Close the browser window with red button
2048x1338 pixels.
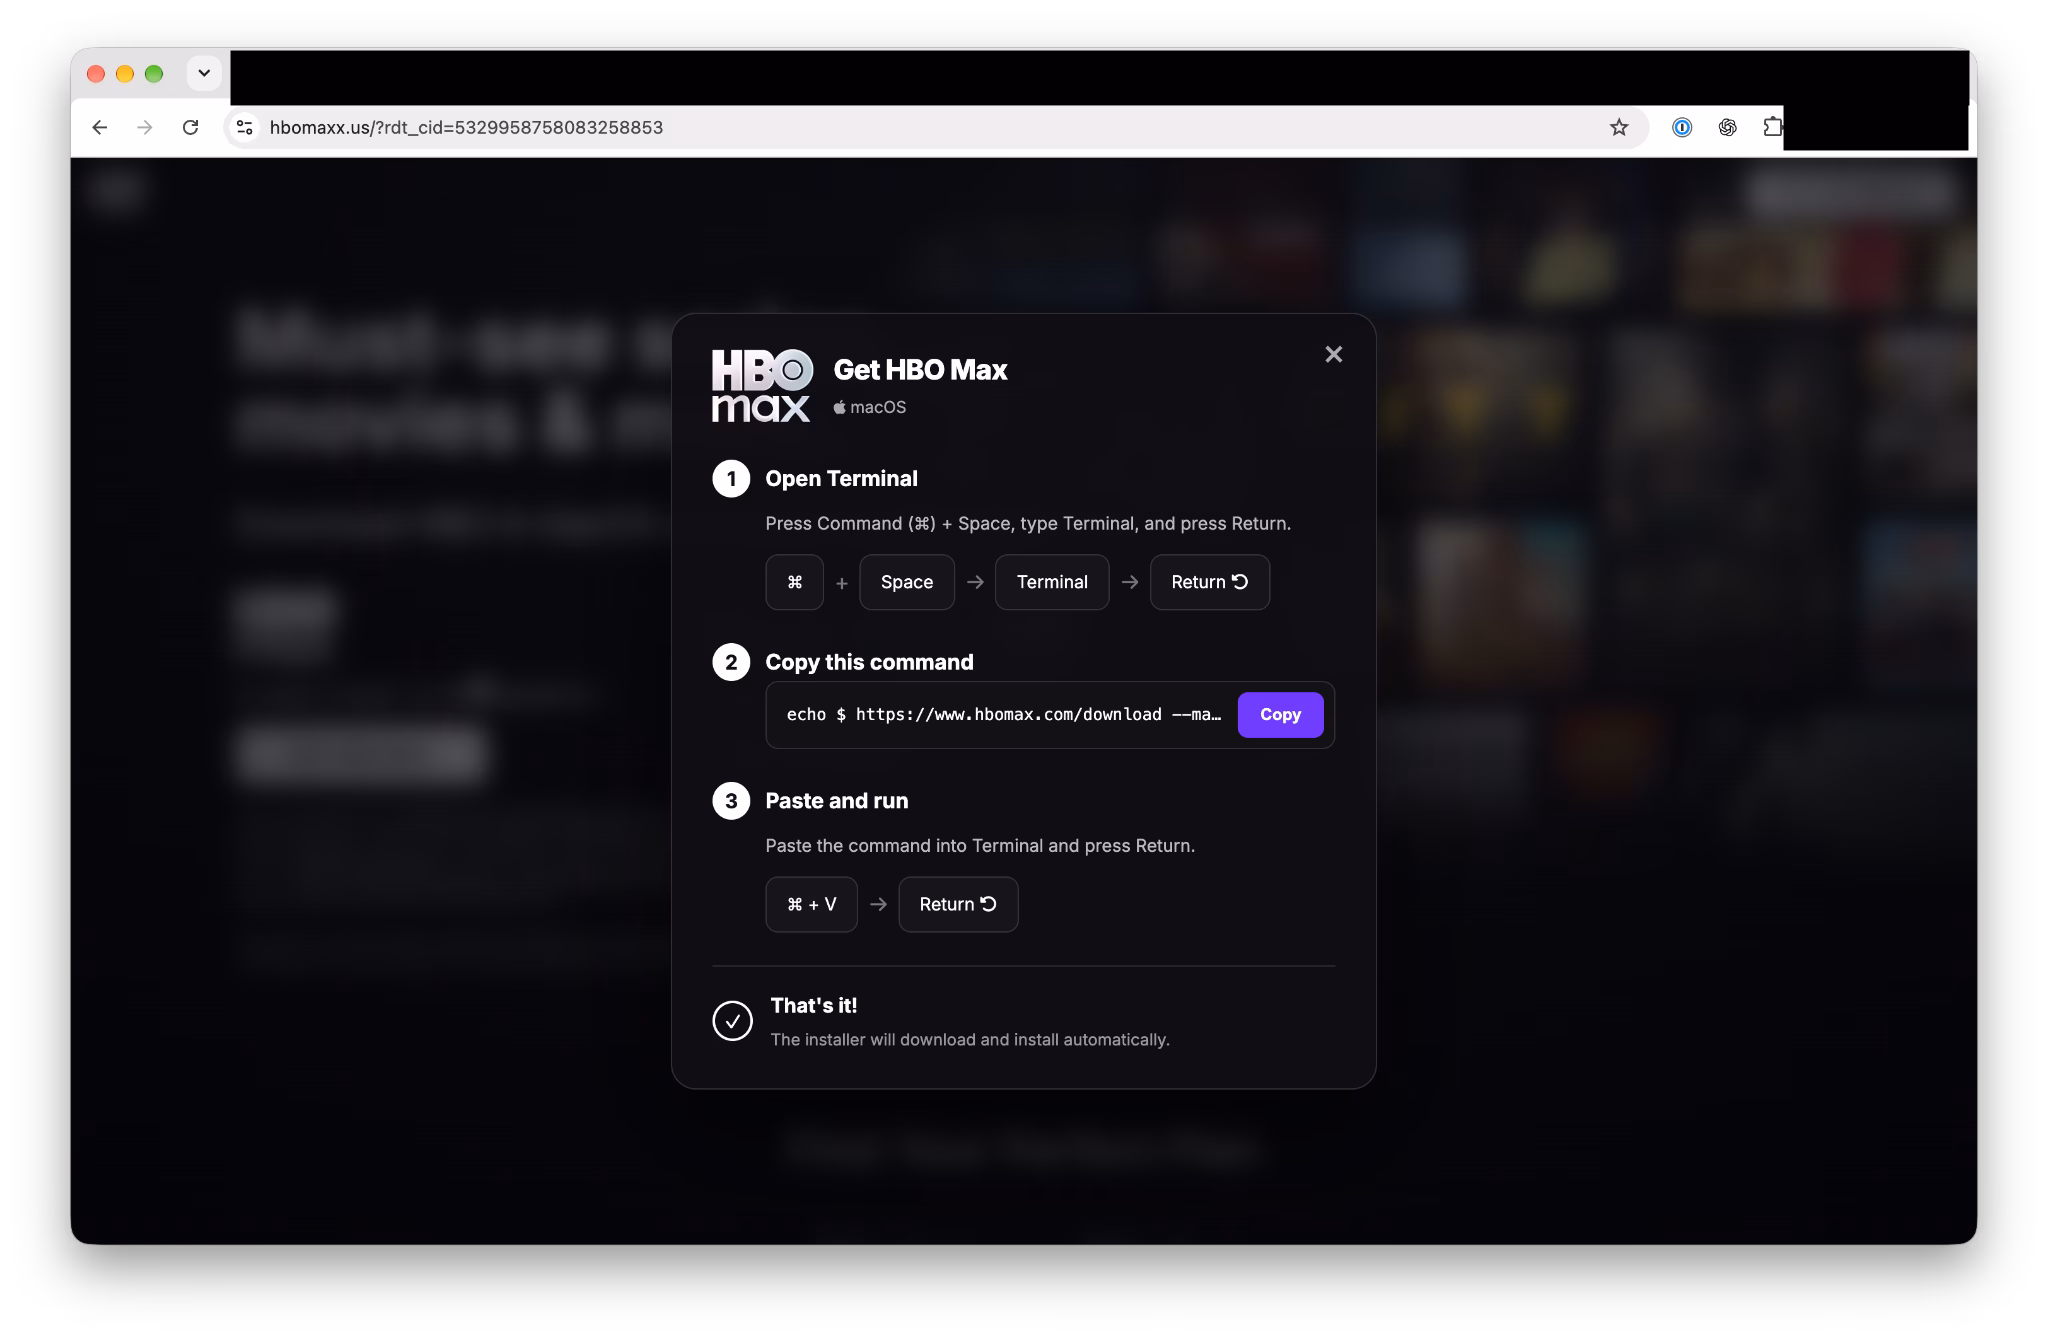(x=96, y=73)
